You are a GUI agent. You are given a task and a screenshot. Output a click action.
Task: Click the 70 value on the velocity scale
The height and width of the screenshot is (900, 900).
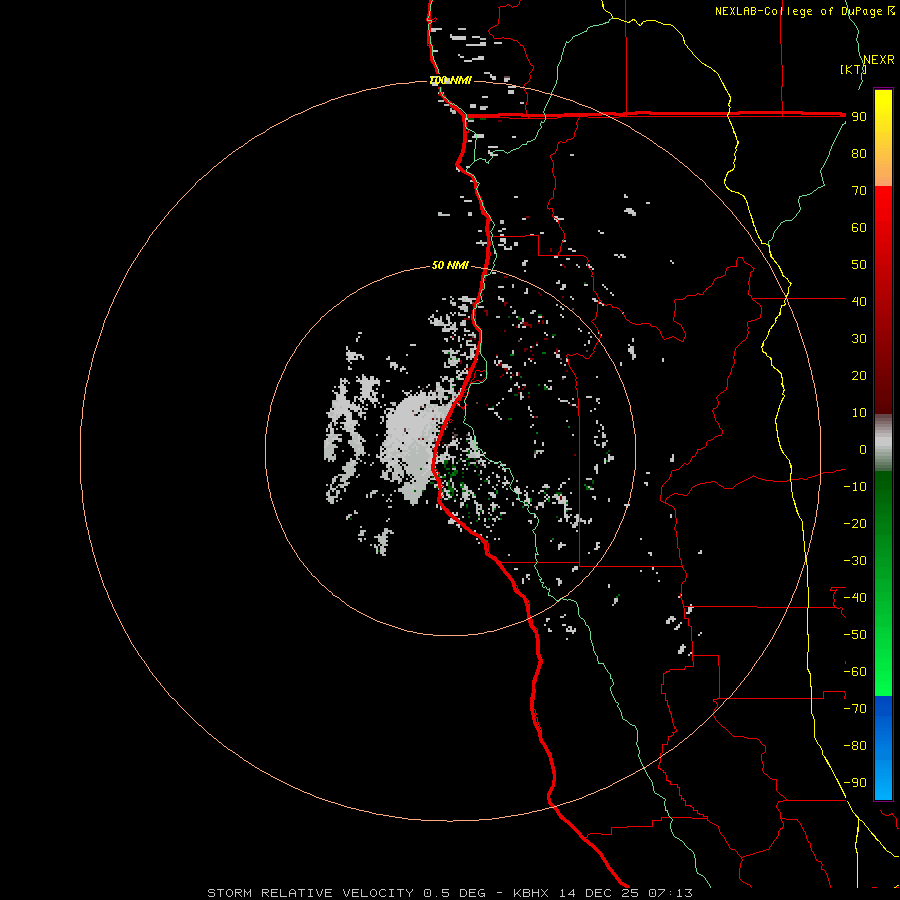[x=859, y=191]
